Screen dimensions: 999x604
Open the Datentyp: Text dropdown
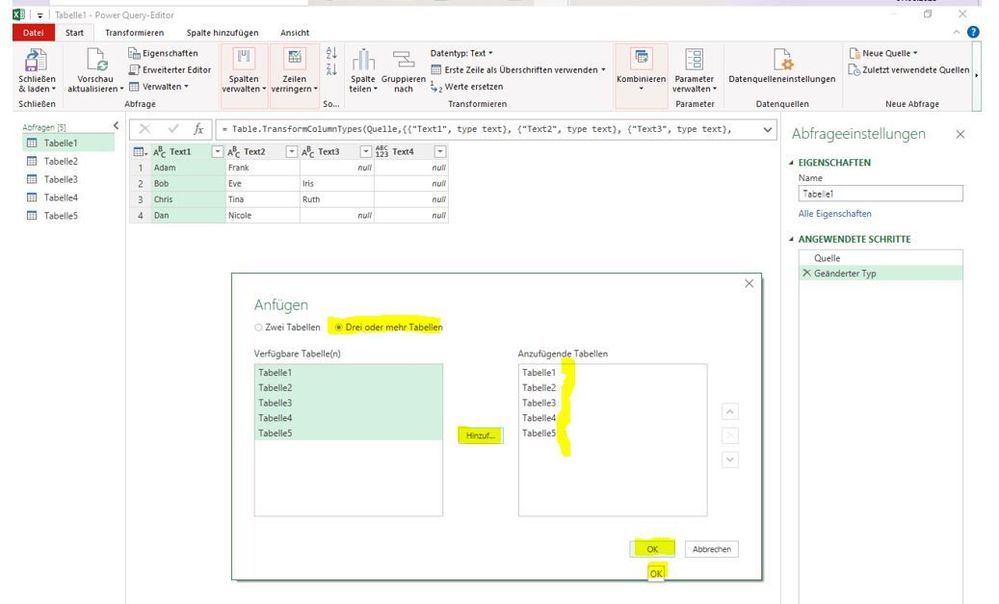point(462,54)
